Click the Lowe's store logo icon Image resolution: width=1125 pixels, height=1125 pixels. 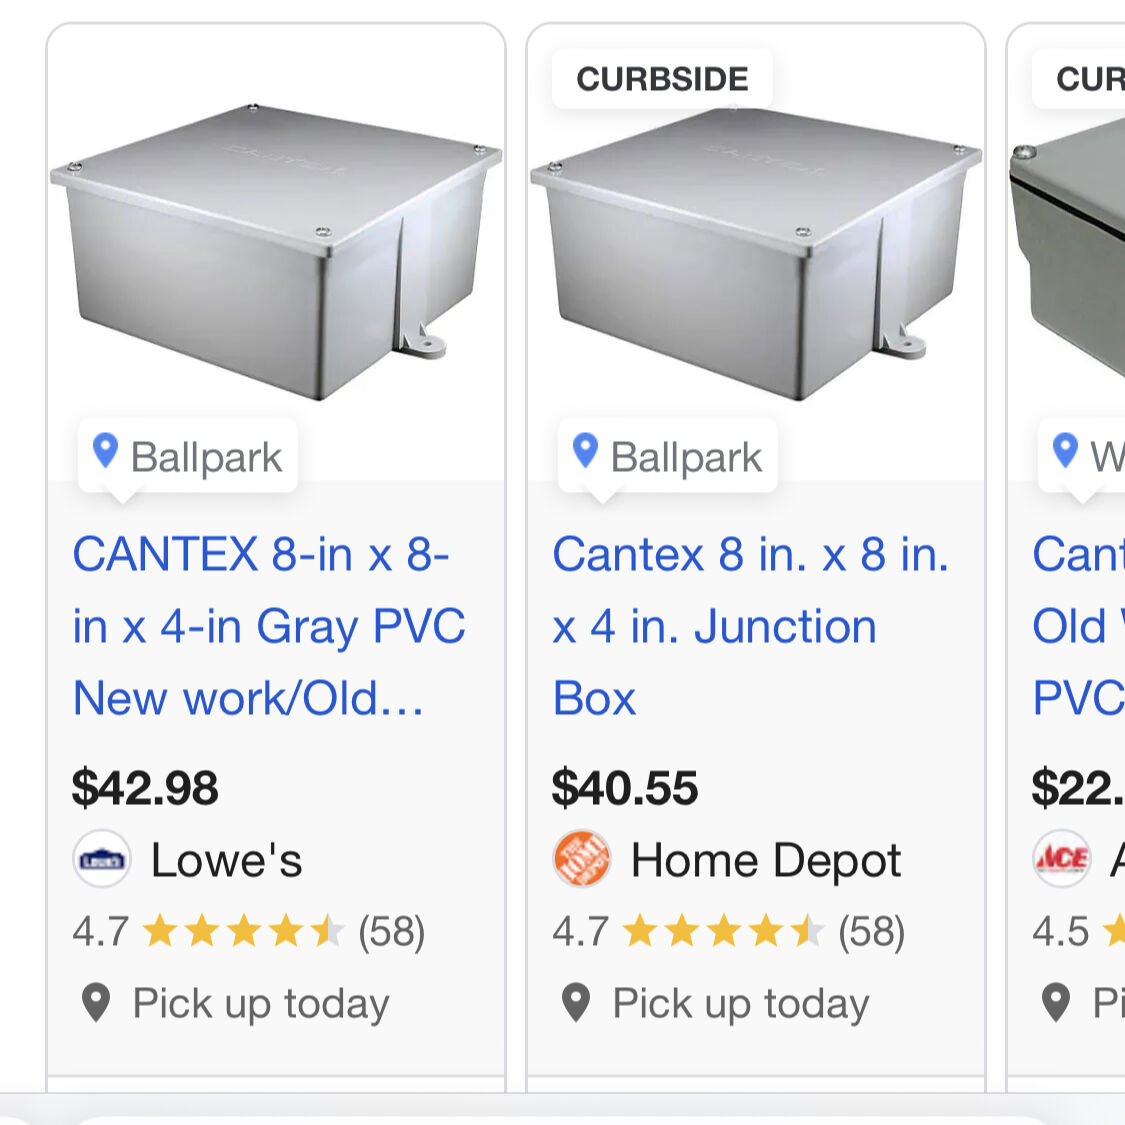coord(102,859)
